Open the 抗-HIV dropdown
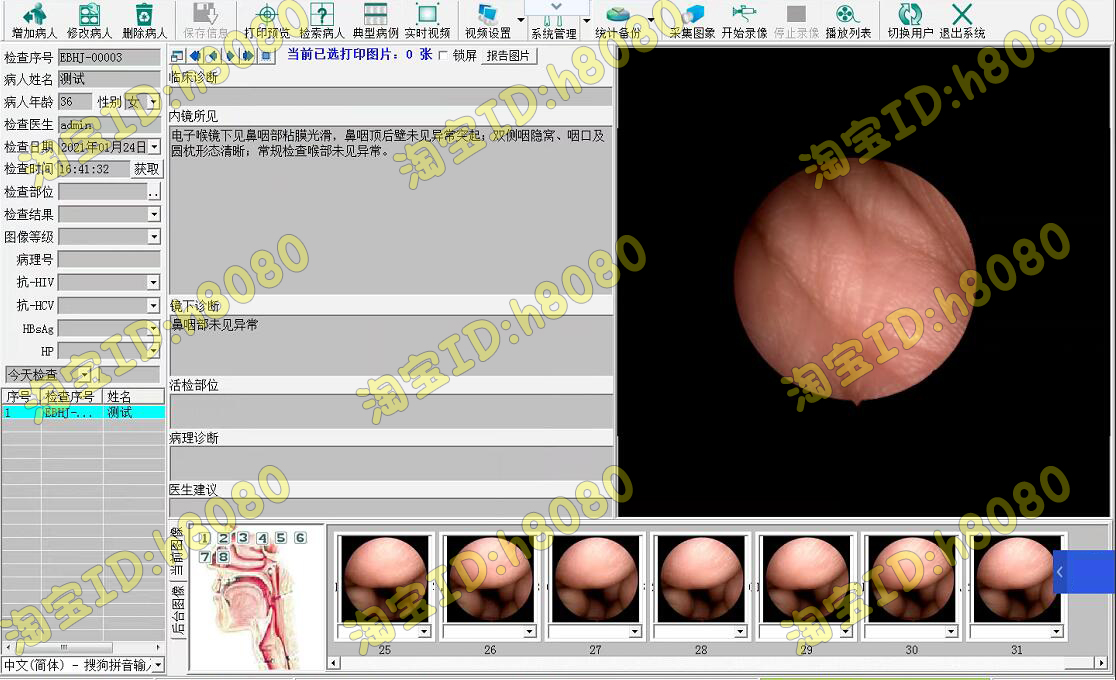 154,283
